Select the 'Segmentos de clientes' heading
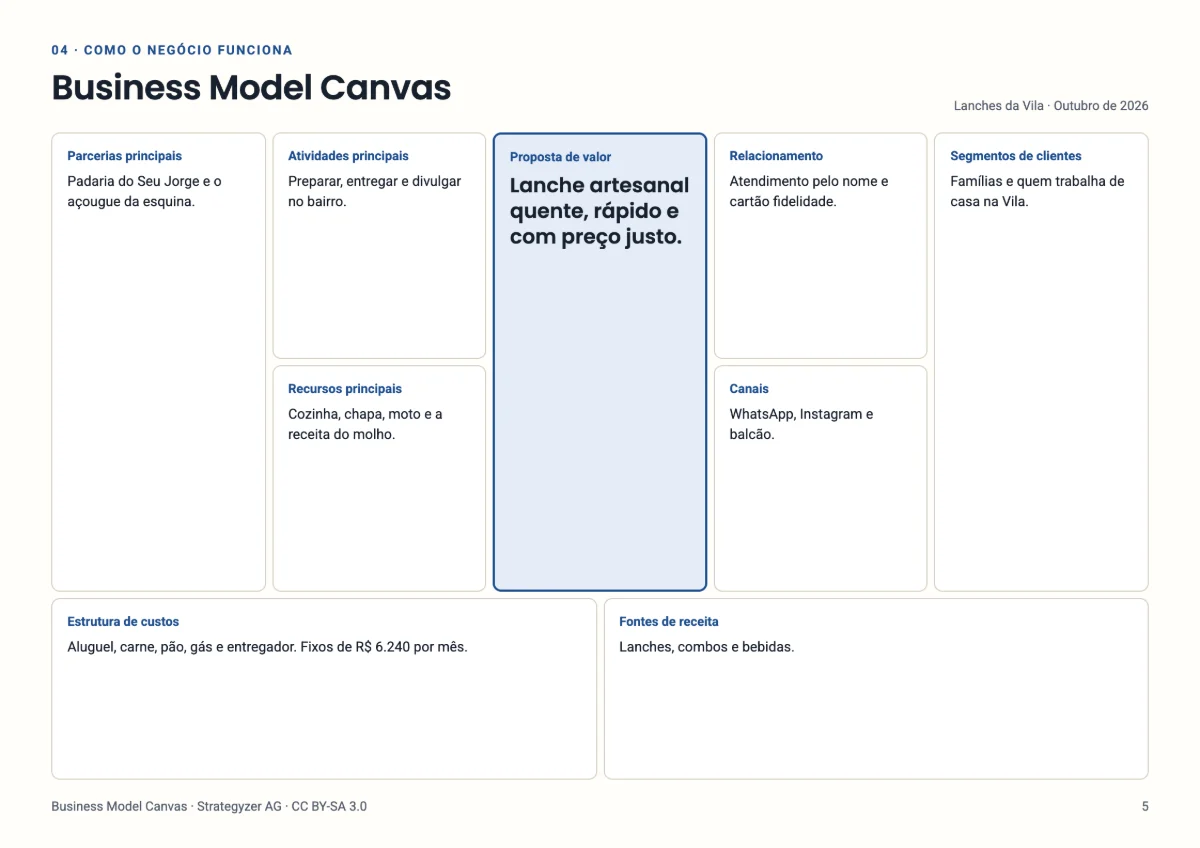The height and width of the screenshot is (848, 1200). click(x=1016, y=156)
